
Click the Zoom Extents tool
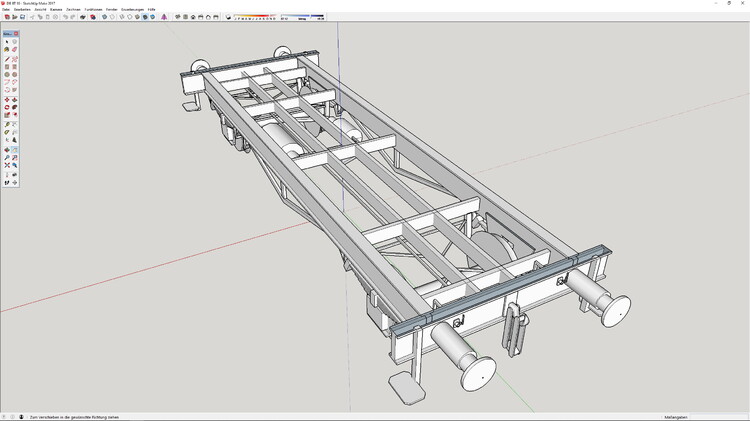(7, 166)
